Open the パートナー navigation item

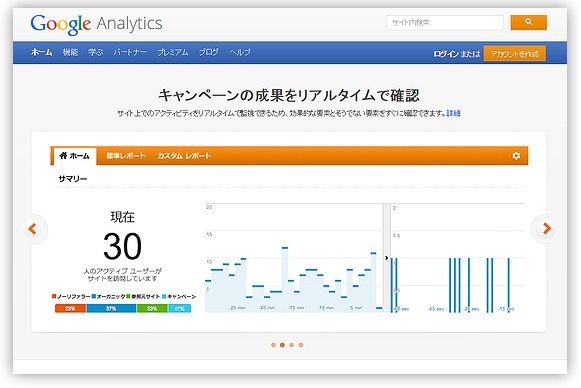(130, 52)
